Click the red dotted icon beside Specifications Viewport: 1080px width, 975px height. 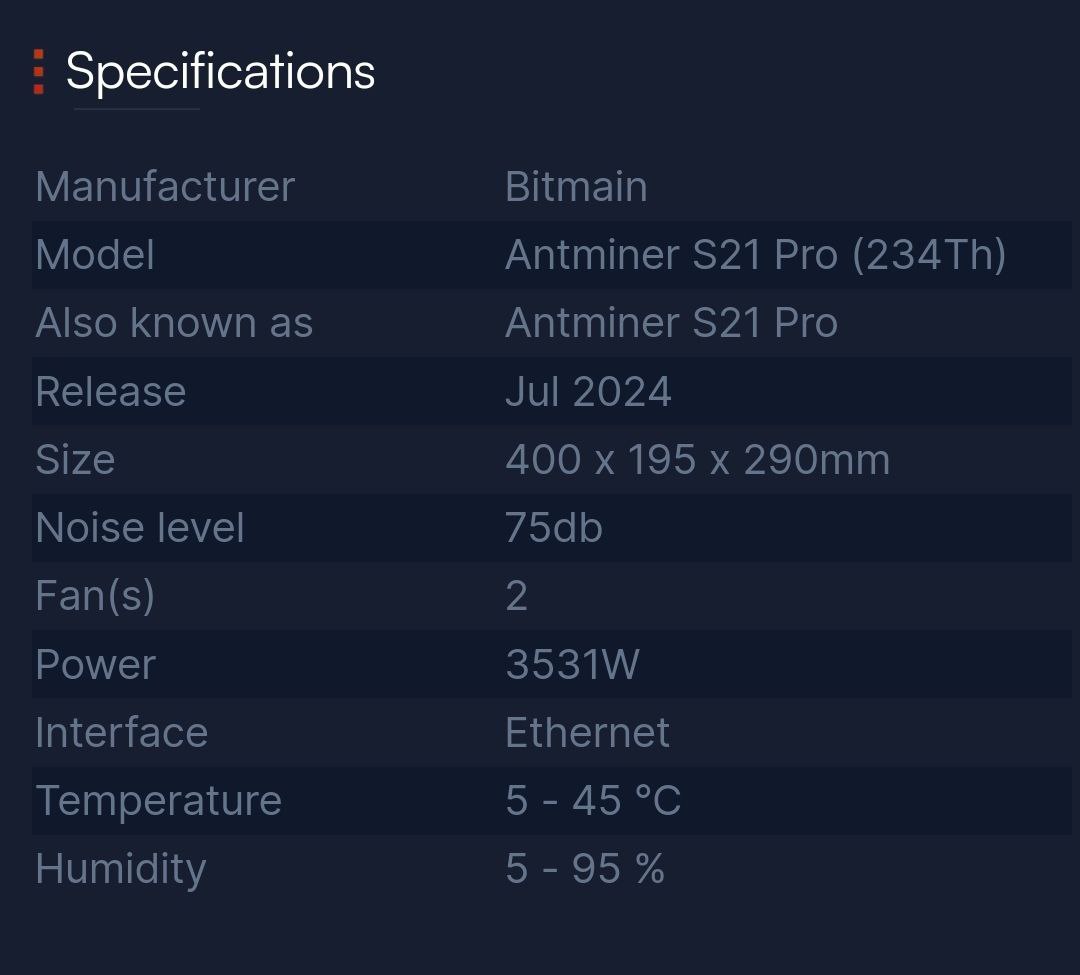click(x=38, y=72)
